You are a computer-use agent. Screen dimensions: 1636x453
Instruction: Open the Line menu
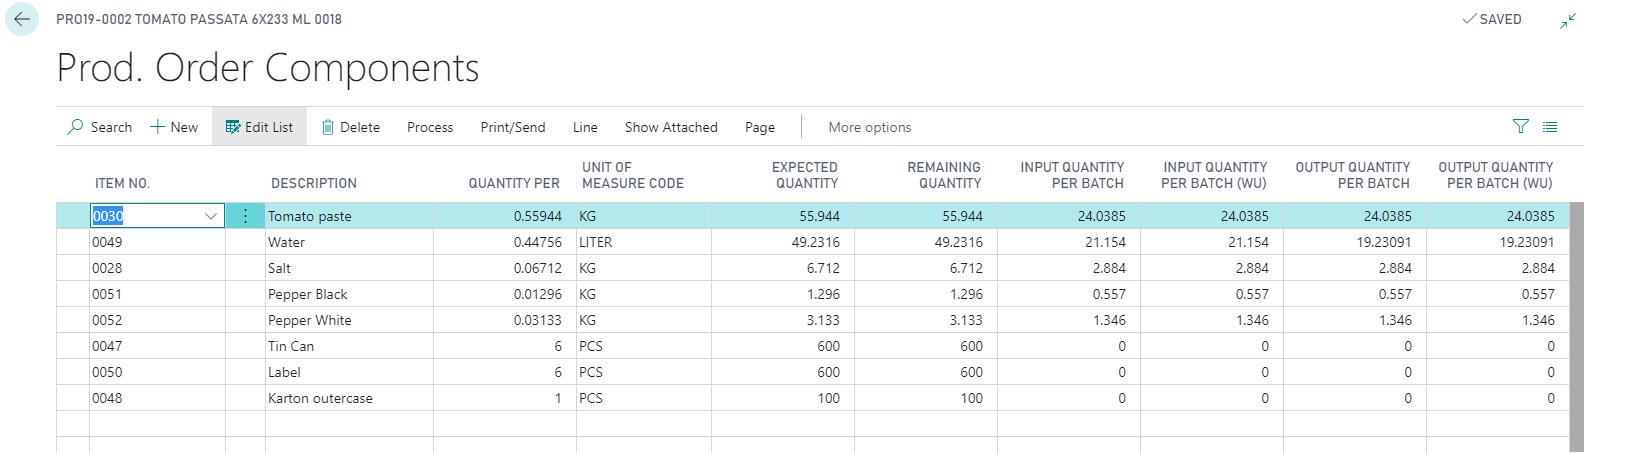coord(585,127)
